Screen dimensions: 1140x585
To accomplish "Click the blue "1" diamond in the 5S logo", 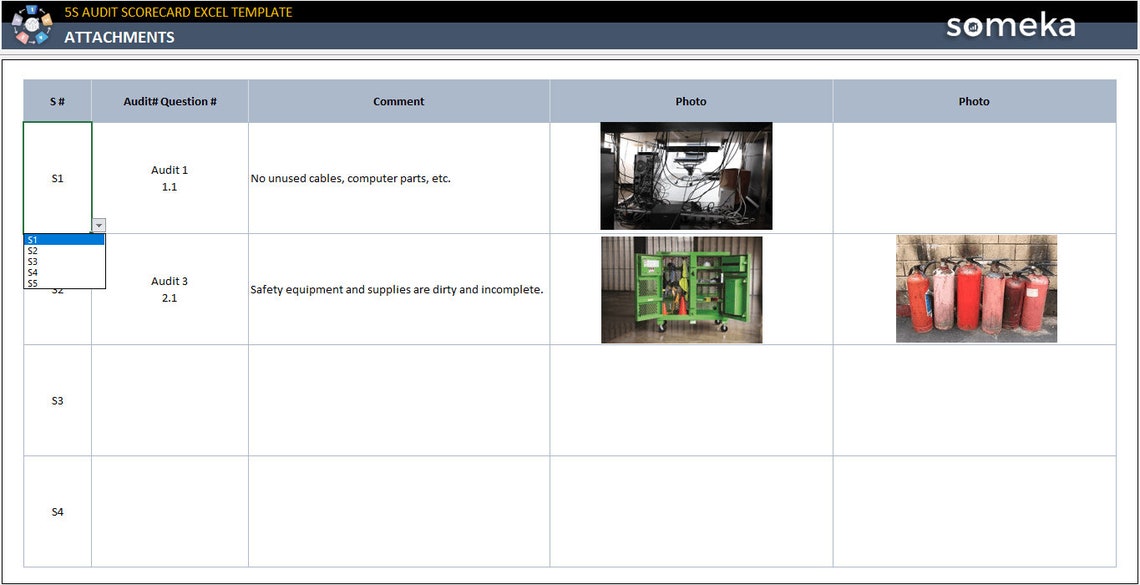I will coord(32,9).
